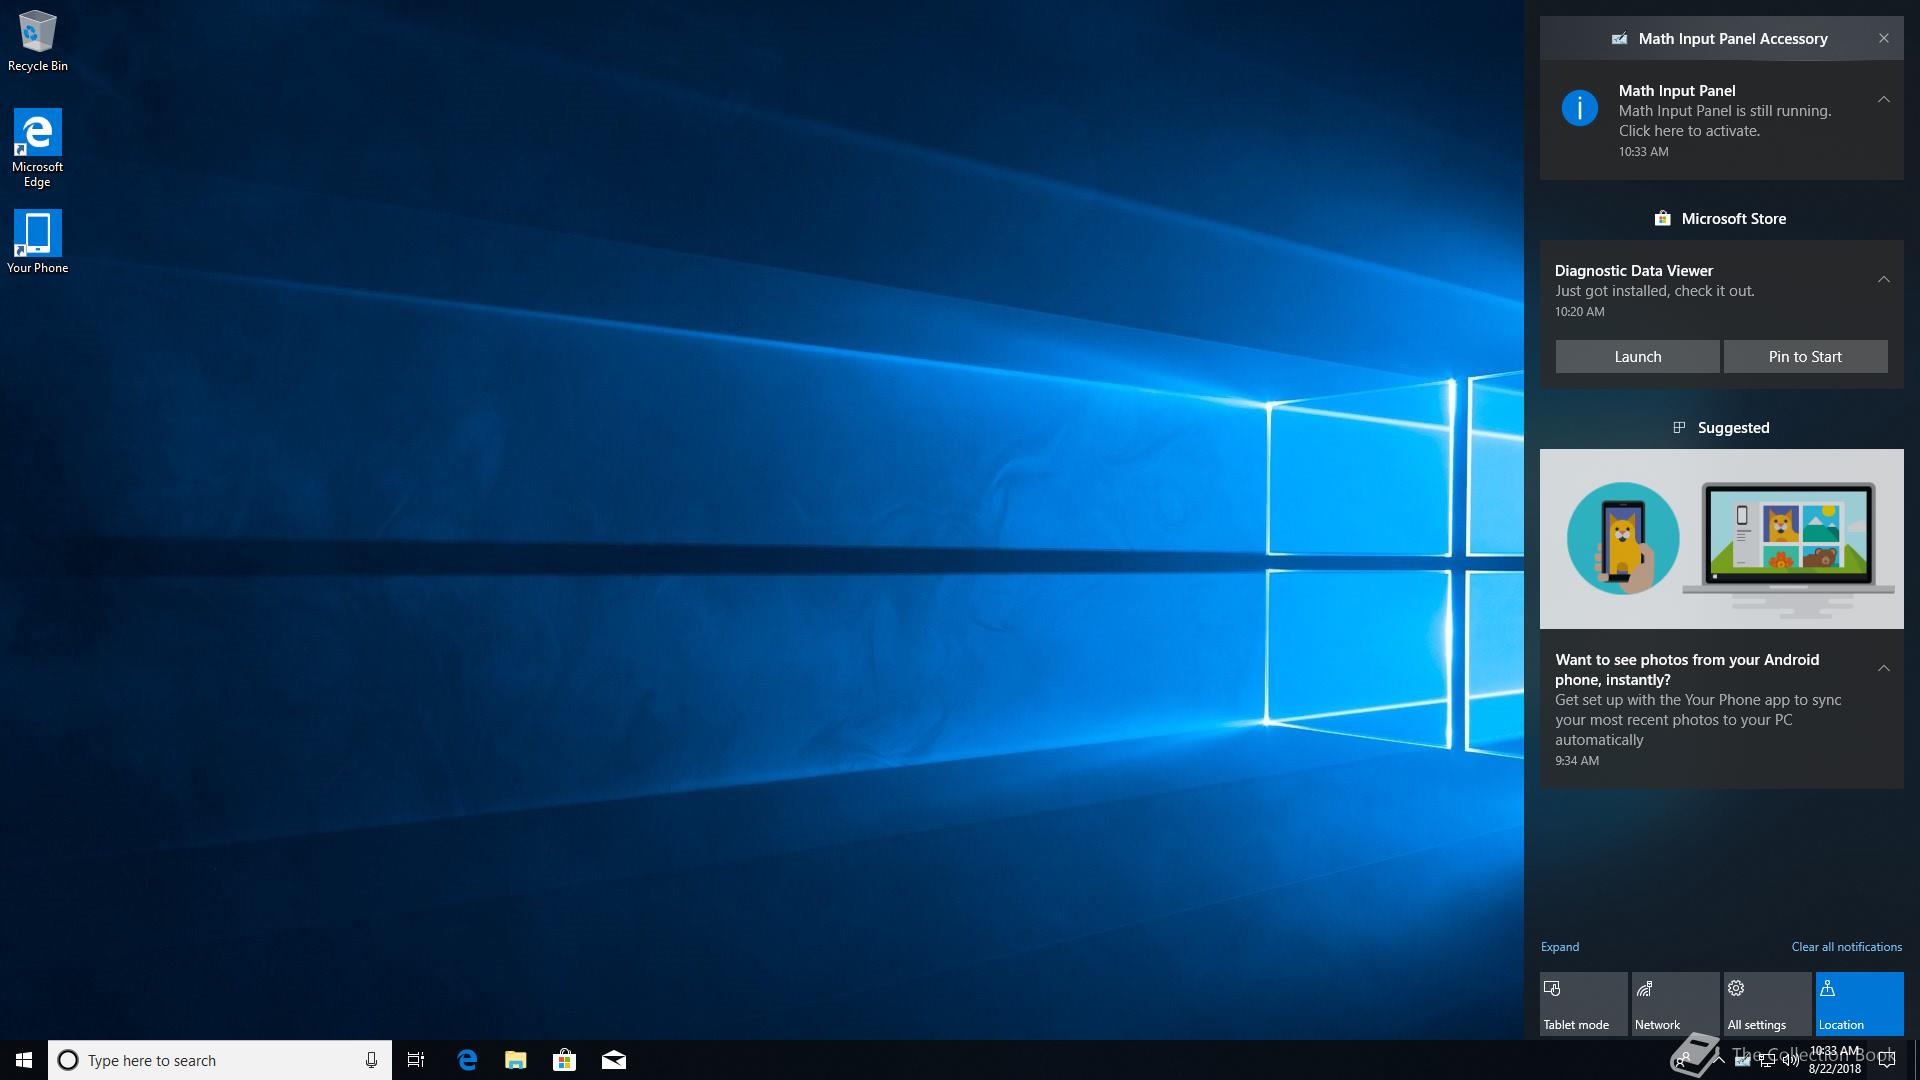Collapse the Math Input Panel notification
Viewport: 1920px width, 1080px height.
tap(1884, 99)
